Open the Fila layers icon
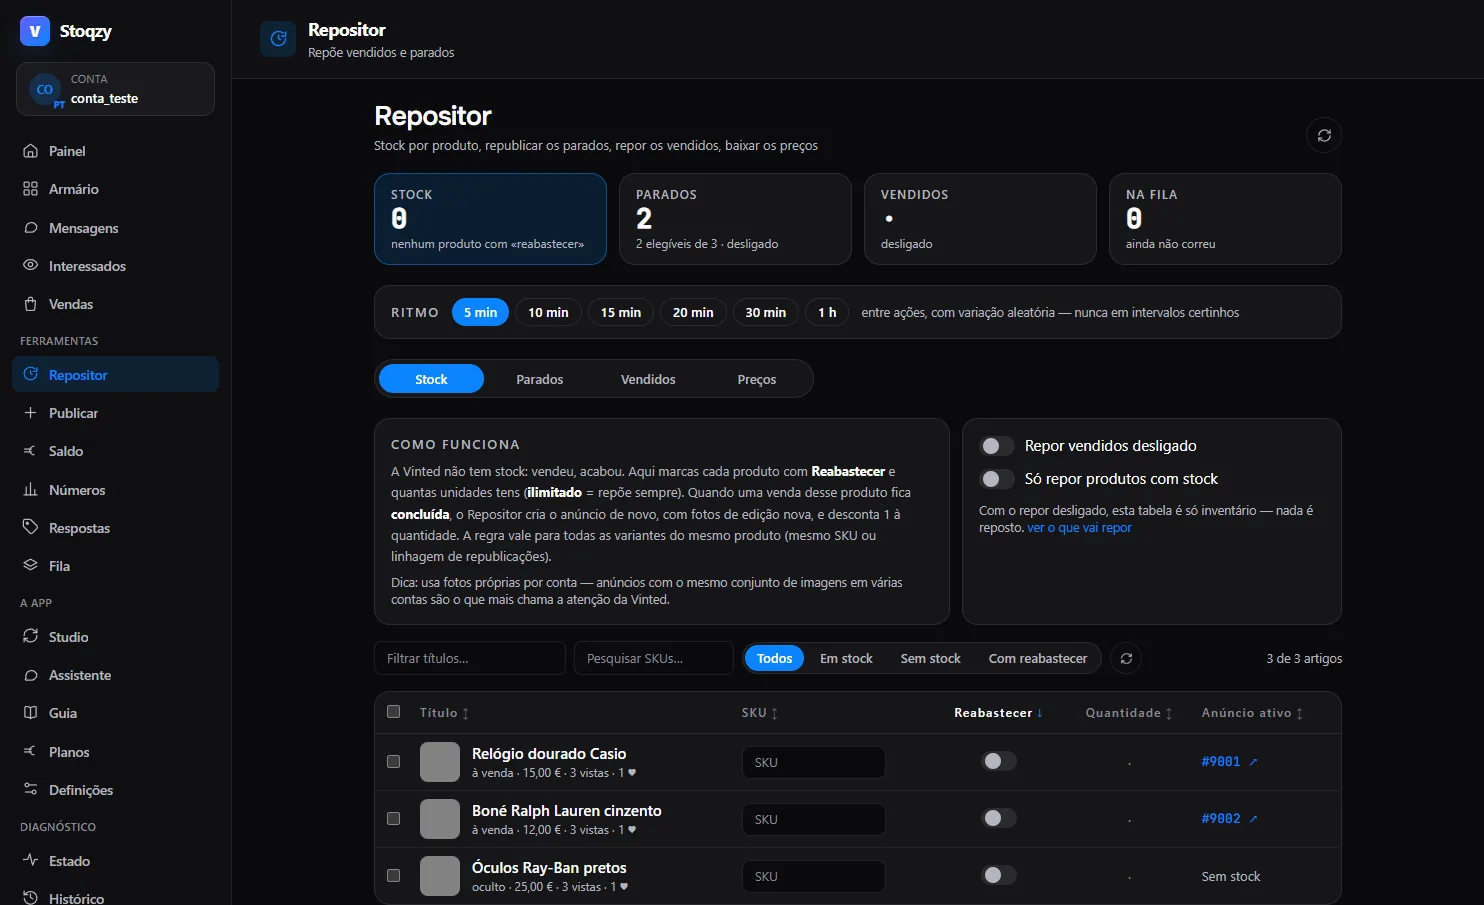1484x905 pixels. (x=30, y=566)
